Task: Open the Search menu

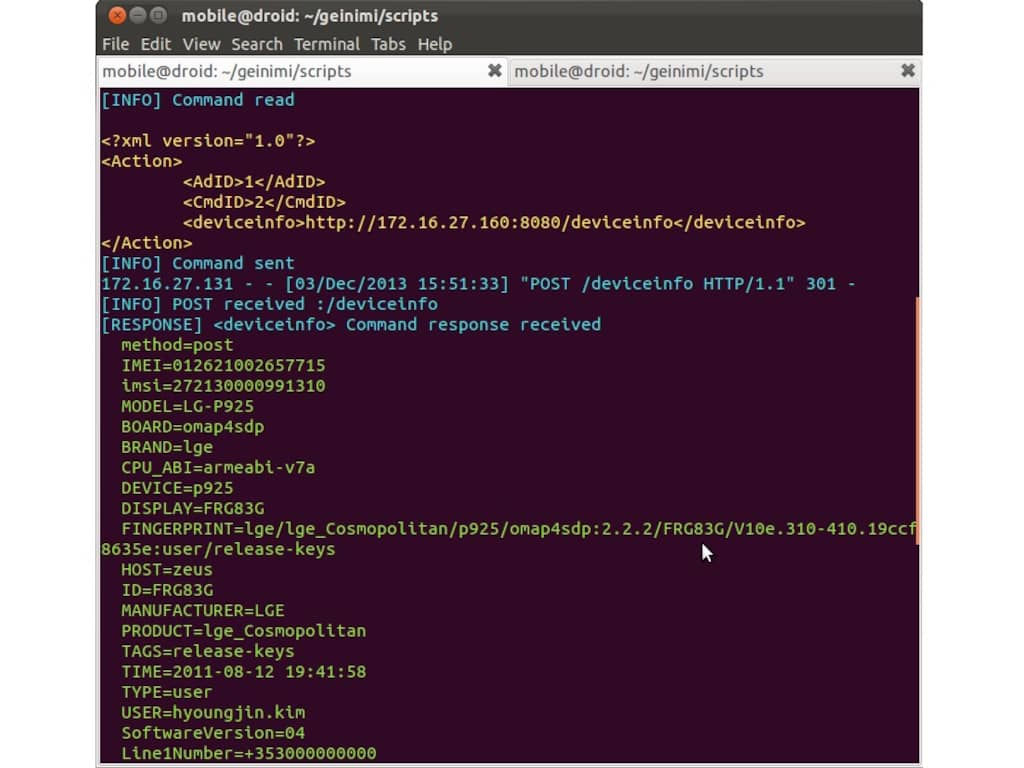Action: tap(257, 44)
